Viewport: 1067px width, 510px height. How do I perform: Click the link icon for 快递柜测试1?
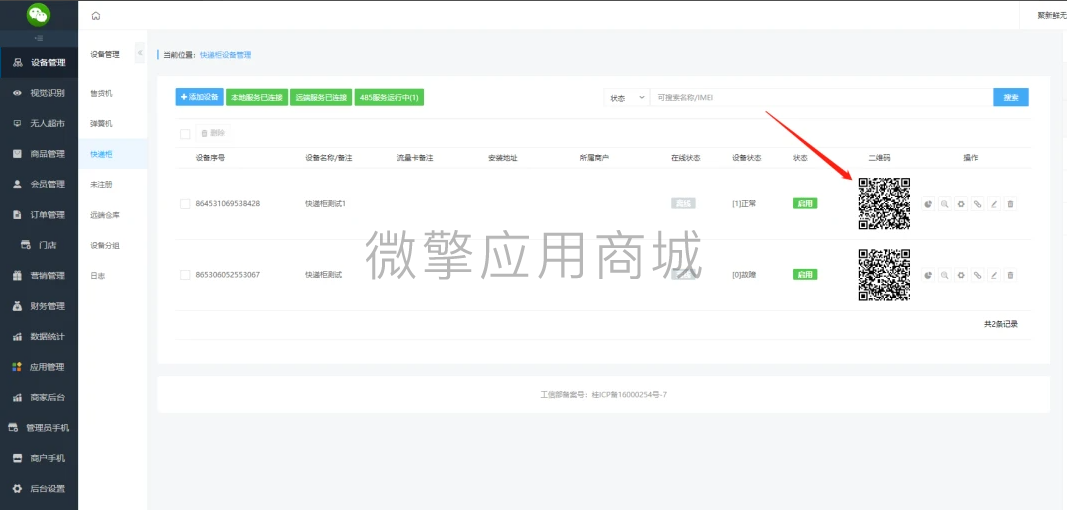(977, 204)
